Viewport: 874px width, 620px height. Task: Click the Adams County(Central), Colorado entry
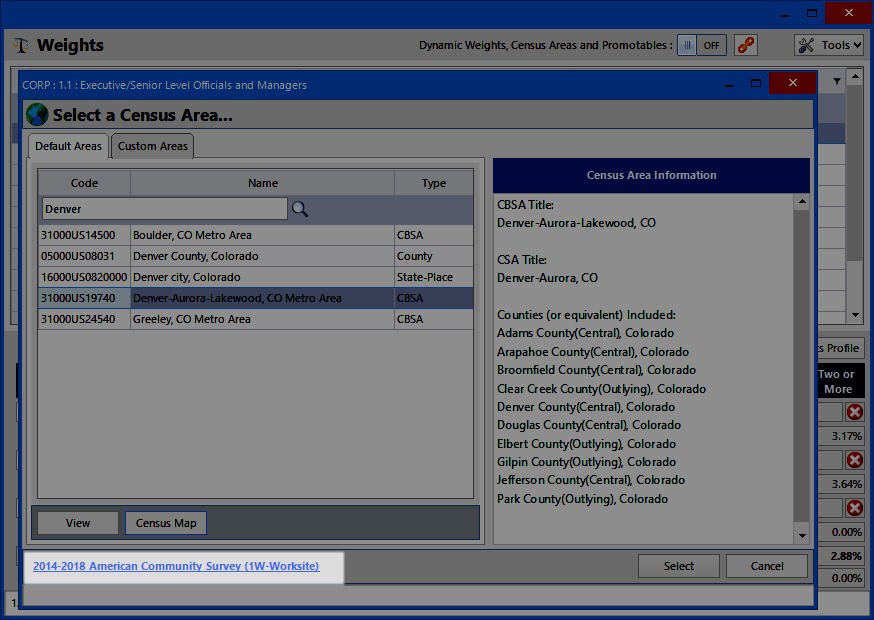coord(585,333)
